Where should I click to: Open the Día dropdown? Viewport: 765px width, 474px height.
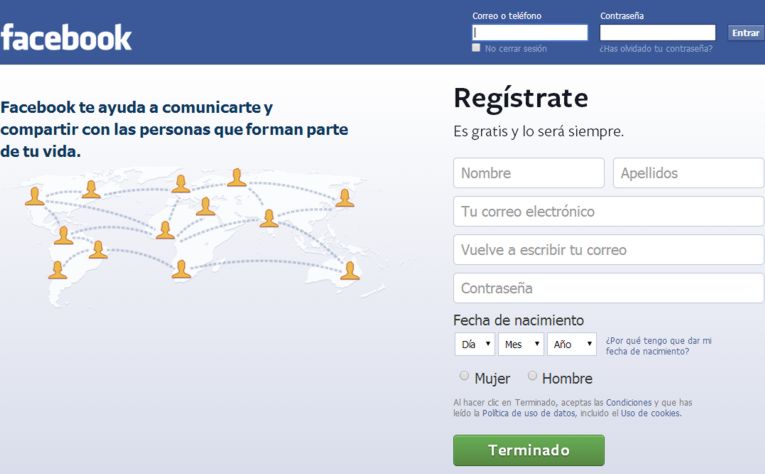475,344
